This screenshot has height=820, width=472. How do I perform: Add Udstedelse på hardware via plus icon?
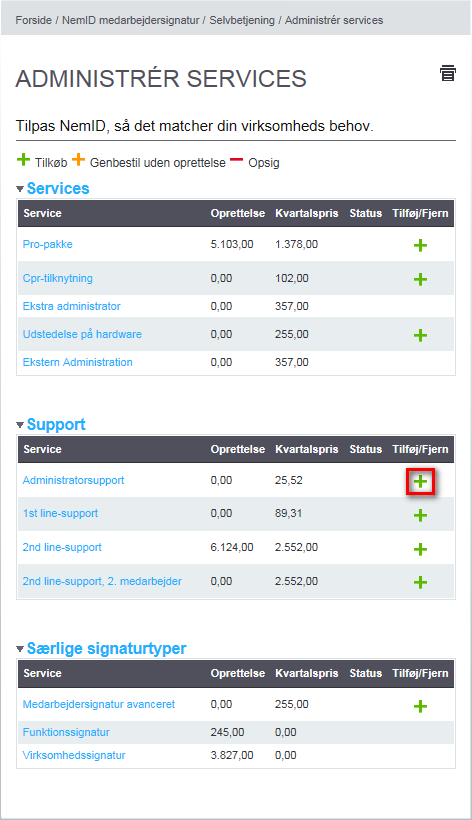click(x=420, y=335)
